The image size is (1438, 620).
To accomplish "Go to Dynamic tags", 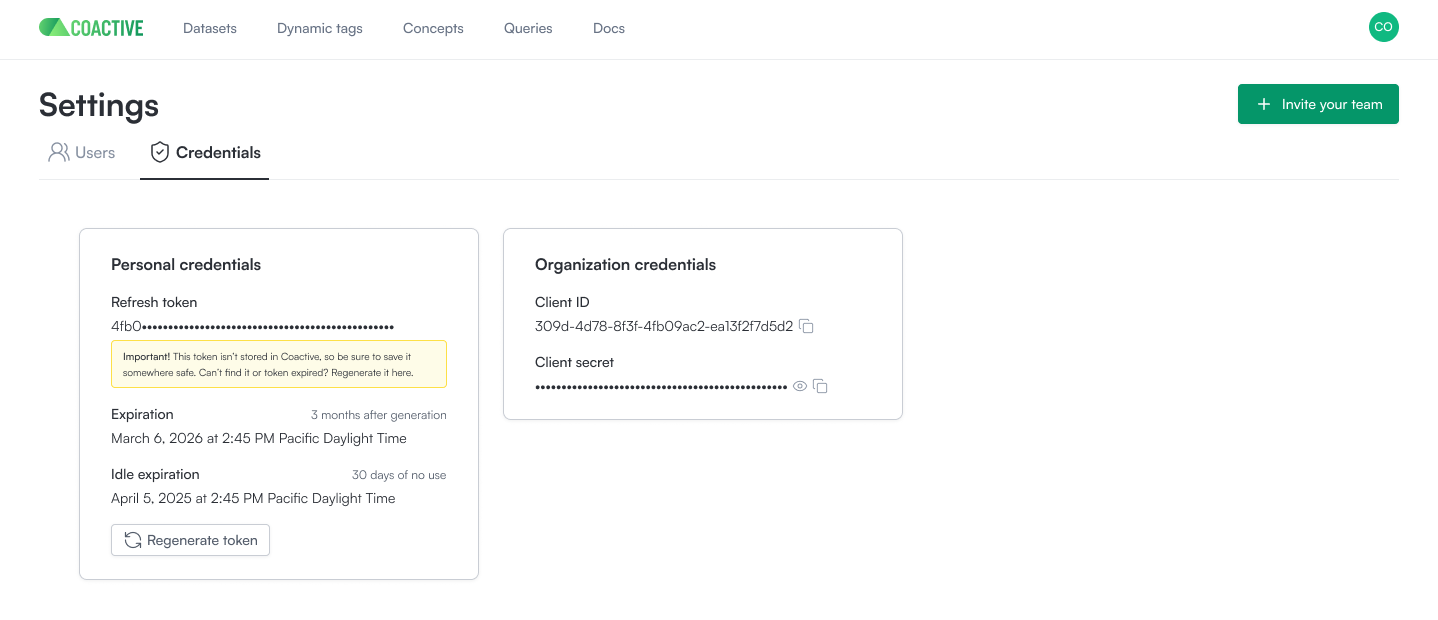I will tap(320, 28).
